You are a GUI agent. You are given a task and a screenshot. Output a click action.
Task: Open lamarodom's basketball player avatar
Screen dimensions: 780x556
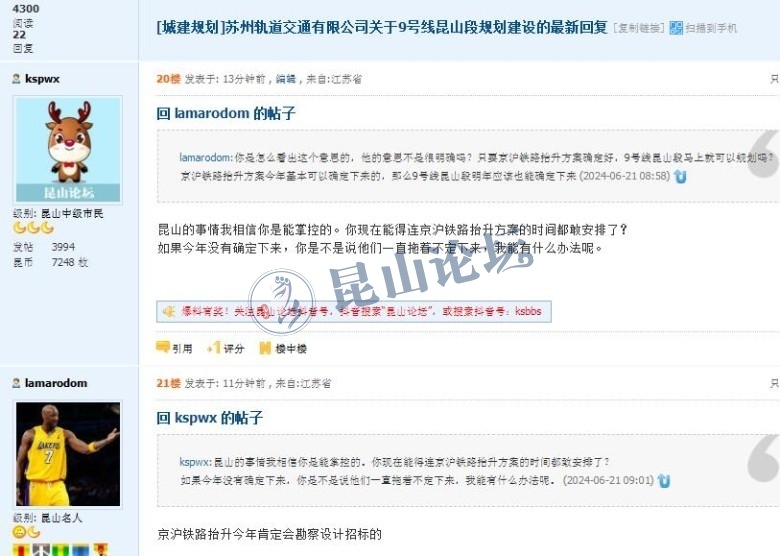coord(68,454)
